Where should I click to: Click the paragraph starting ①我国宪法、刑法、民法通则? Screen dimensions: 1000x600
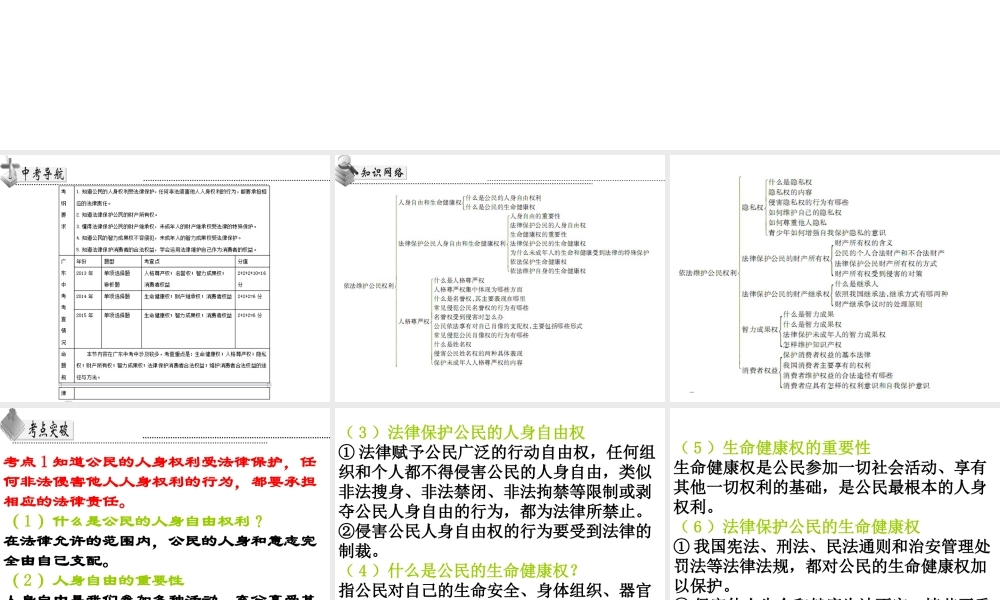click(832, 566)
